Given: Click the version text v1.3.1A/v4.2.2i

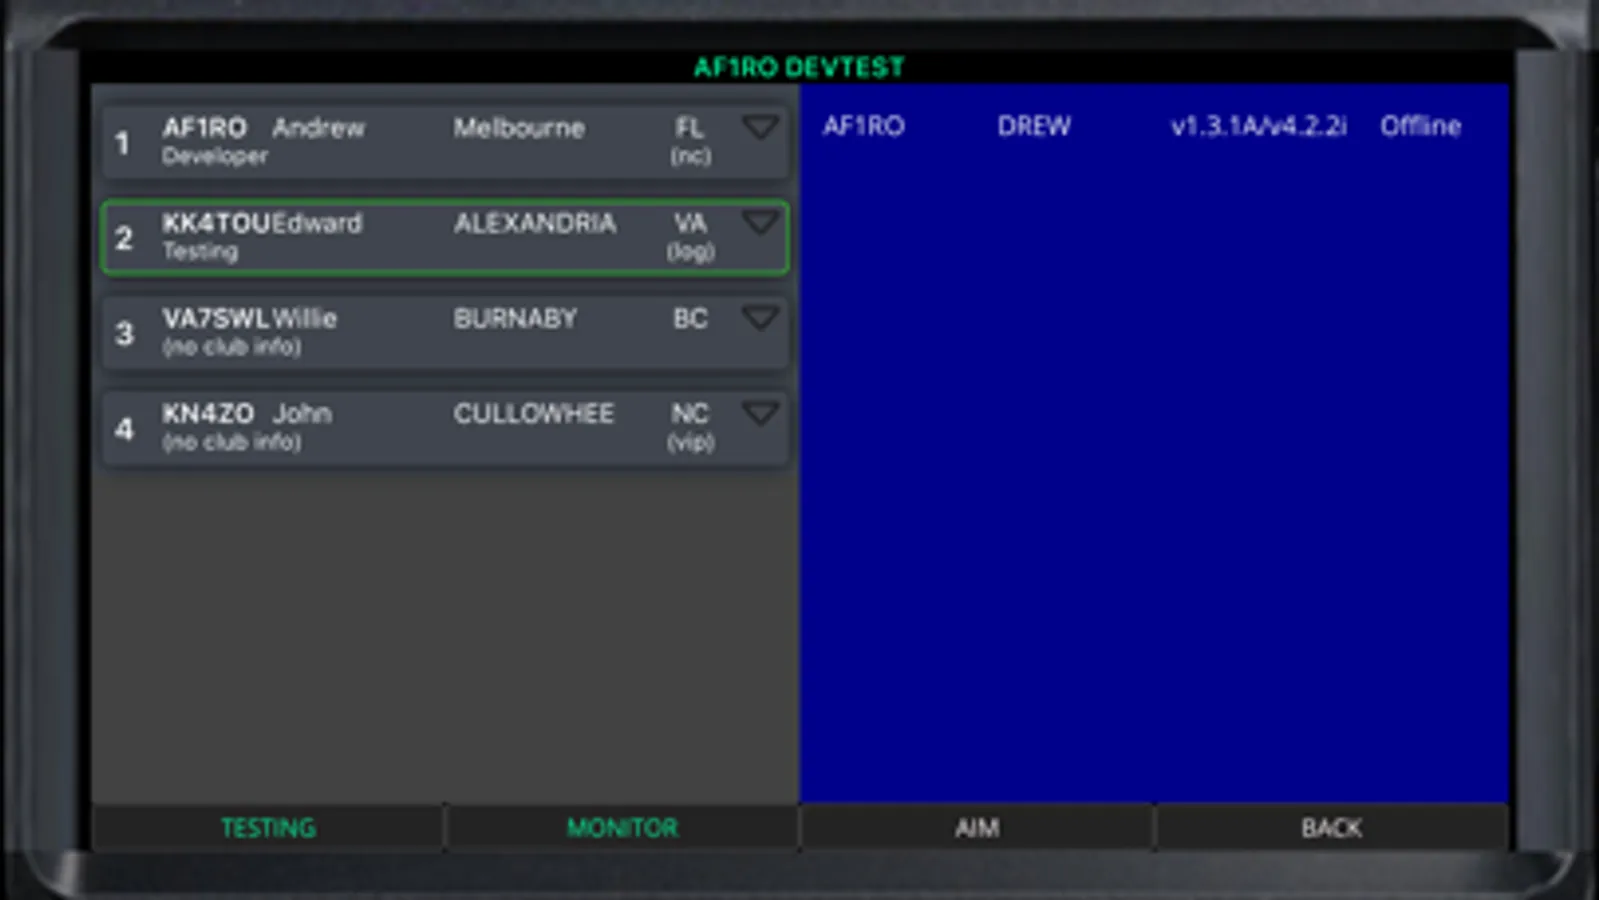Looking at the screenshot, I should pyautogui.click(x=1259, y=126).
